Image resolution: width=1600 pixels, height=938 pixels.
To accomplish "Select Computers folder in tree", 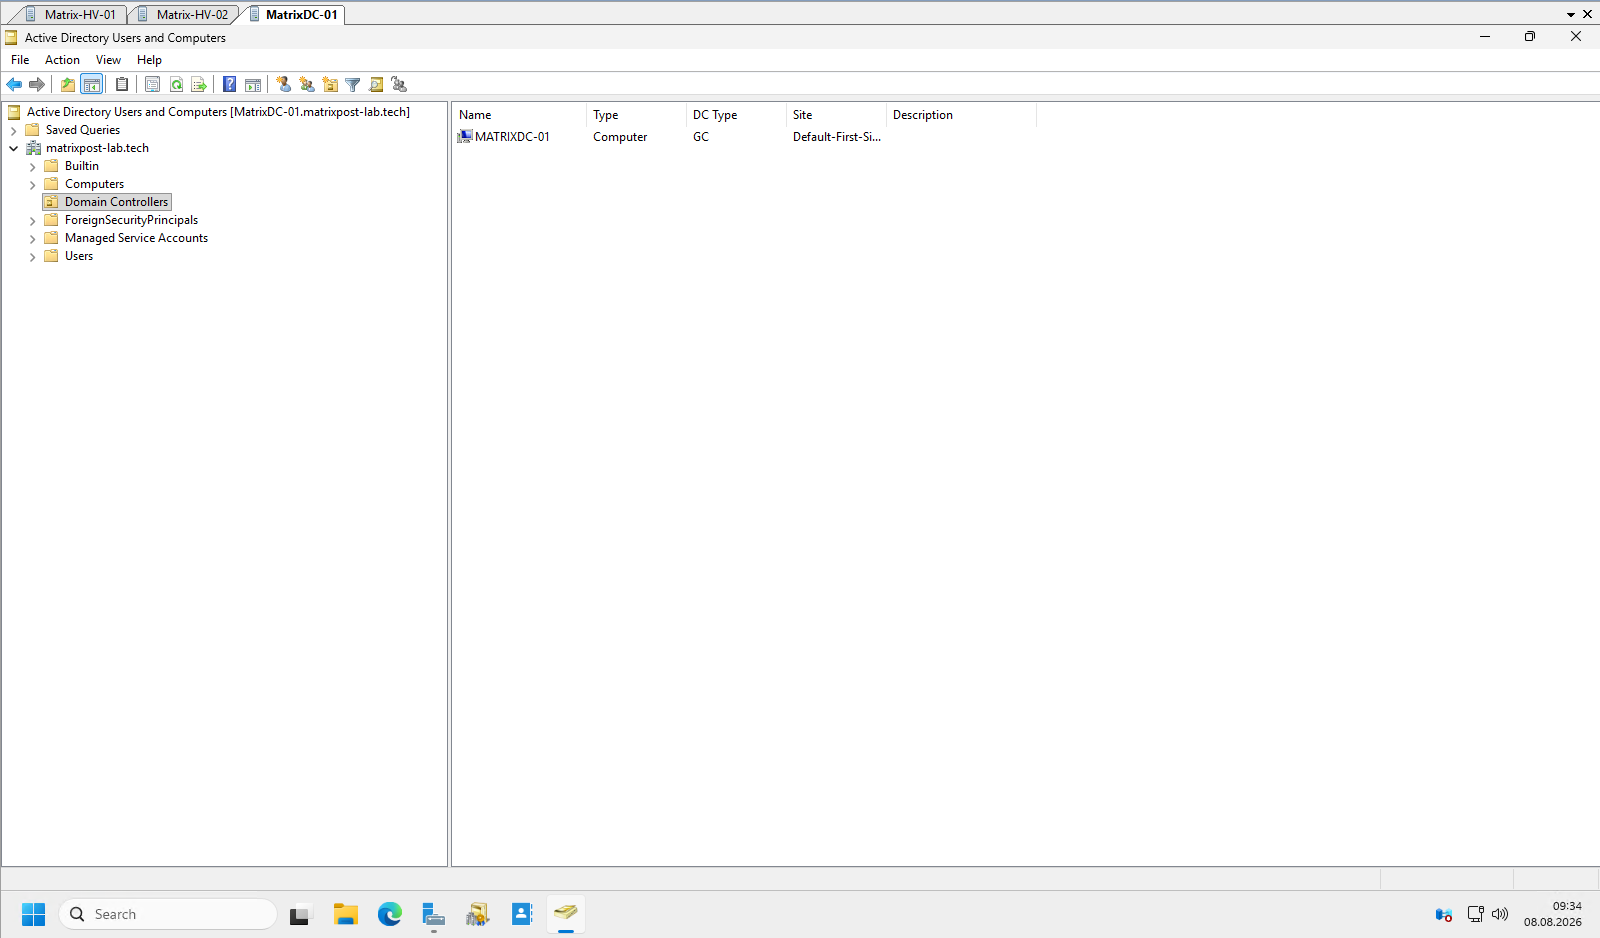I will click(94, 184).
